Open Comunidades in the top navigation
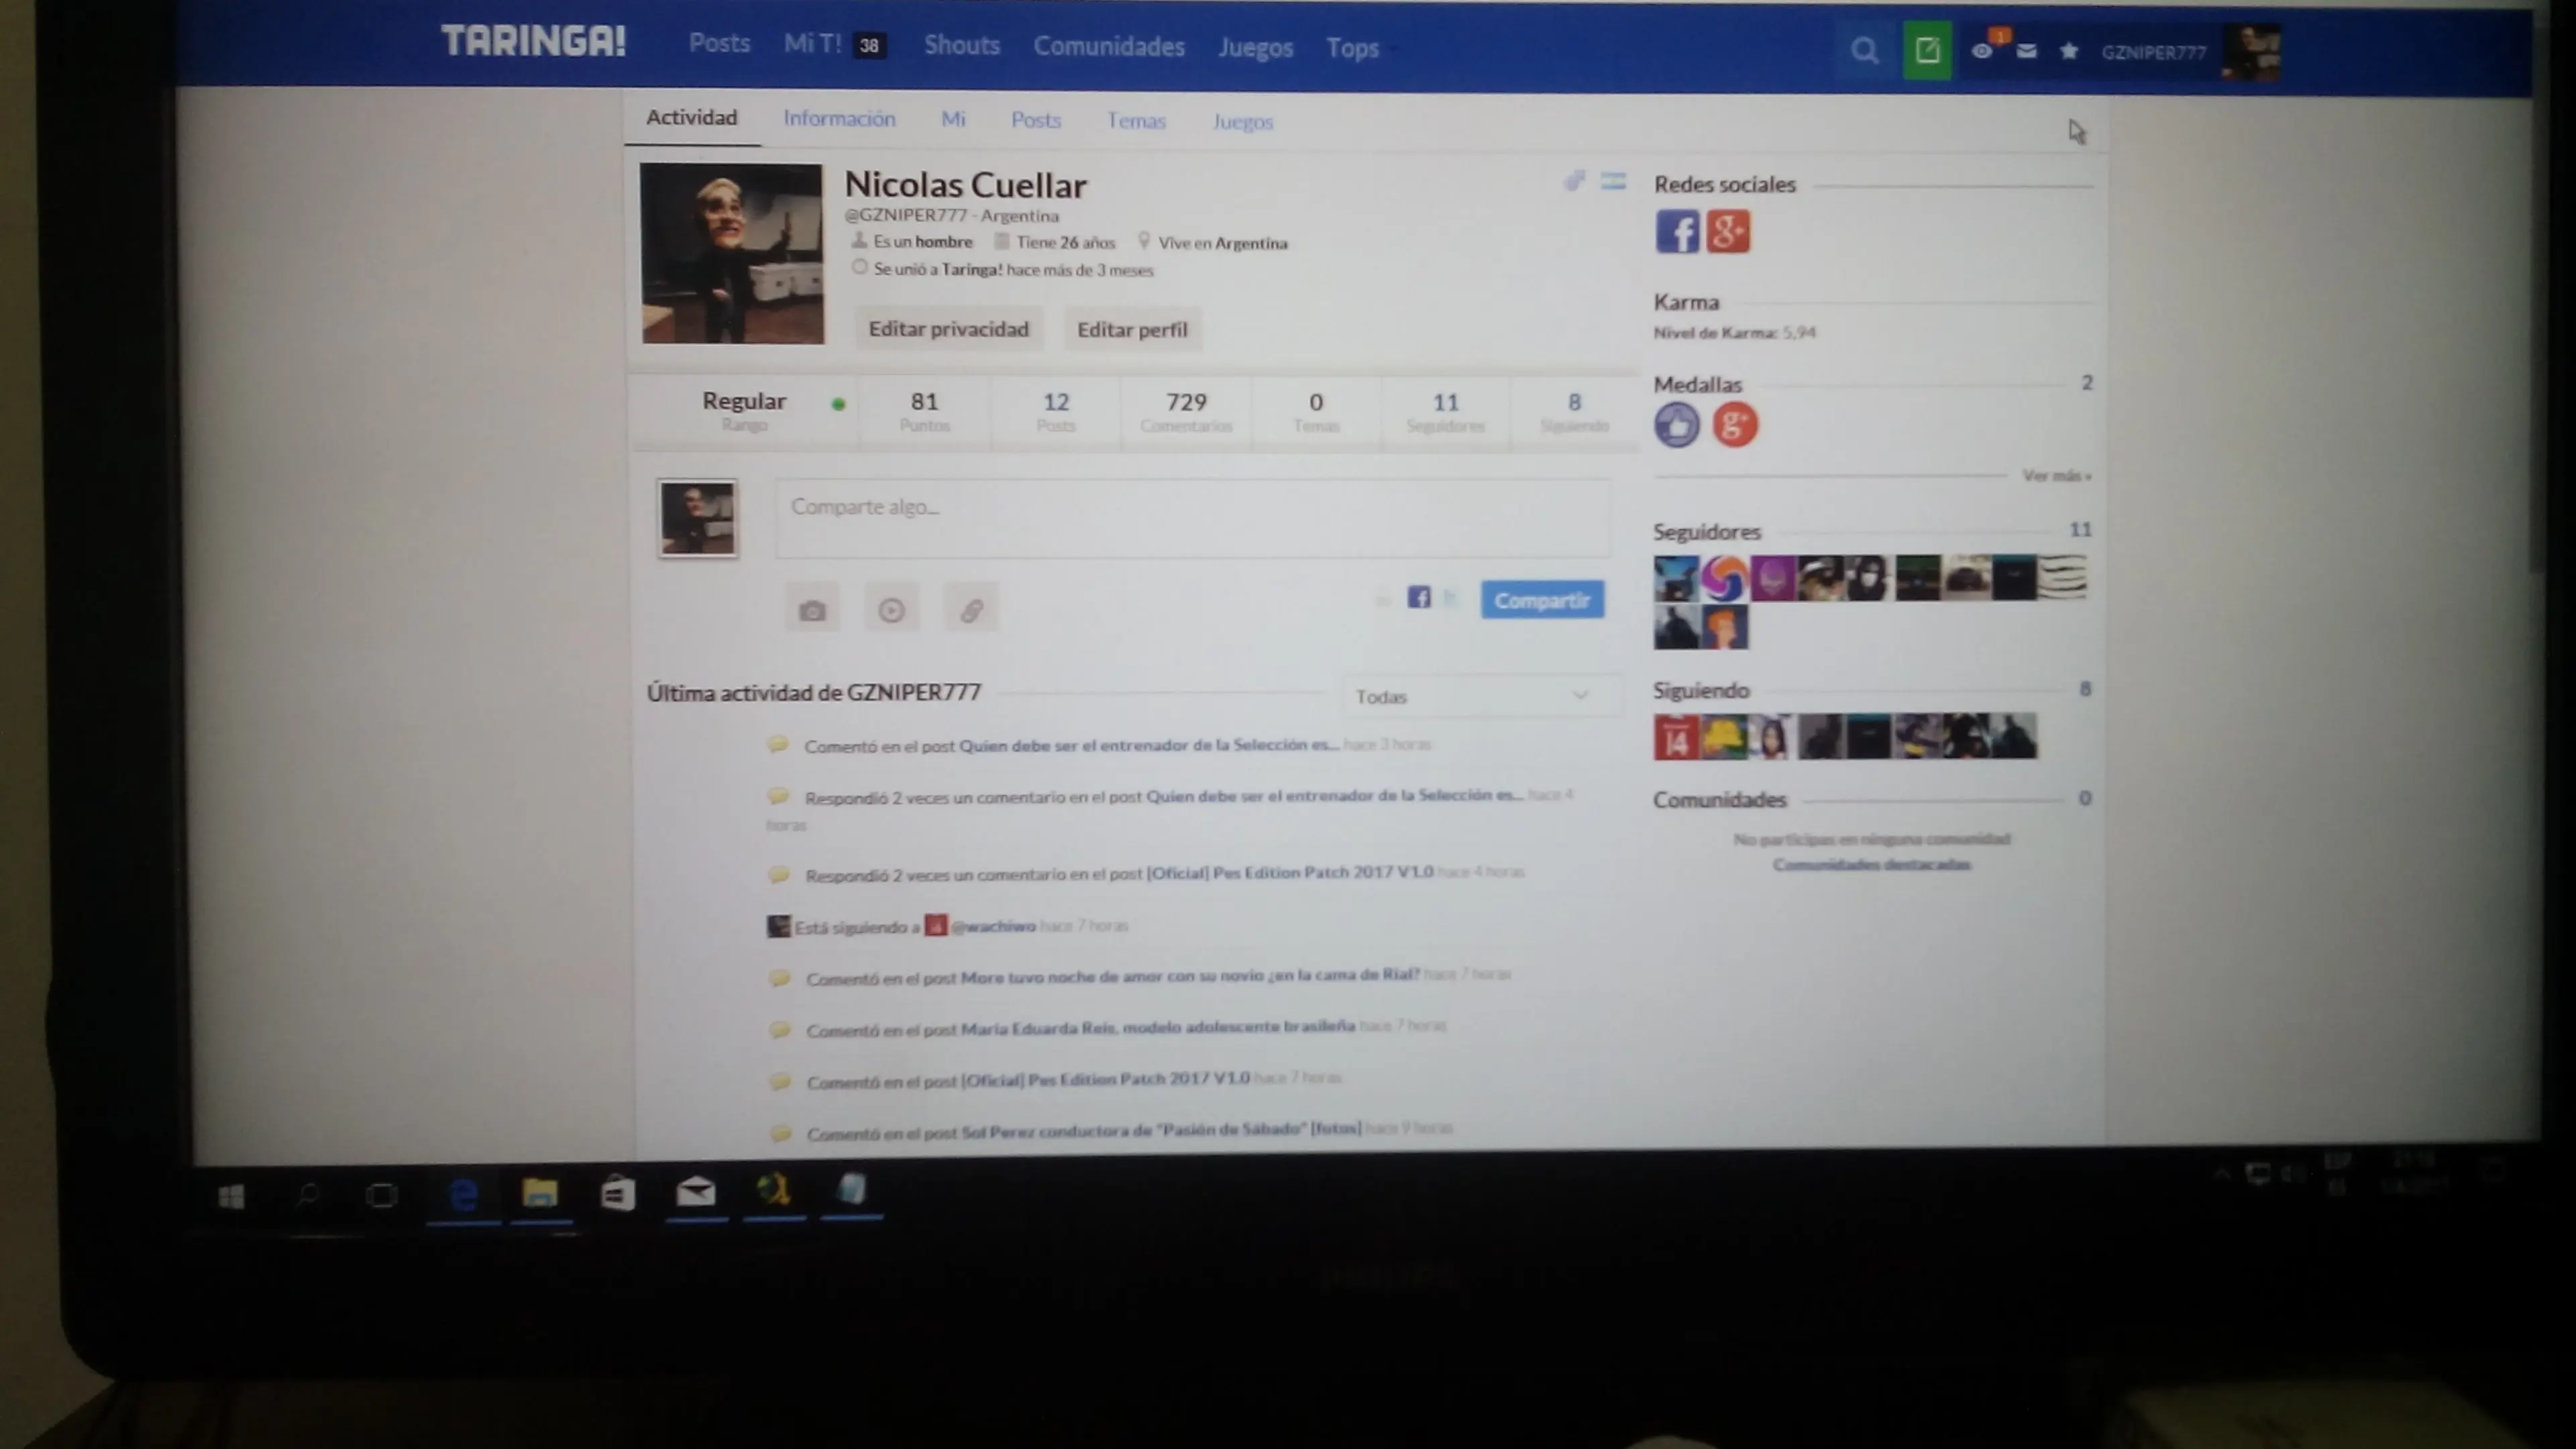Screen dimensions: 2576x1449 [x=1108, y=46]
